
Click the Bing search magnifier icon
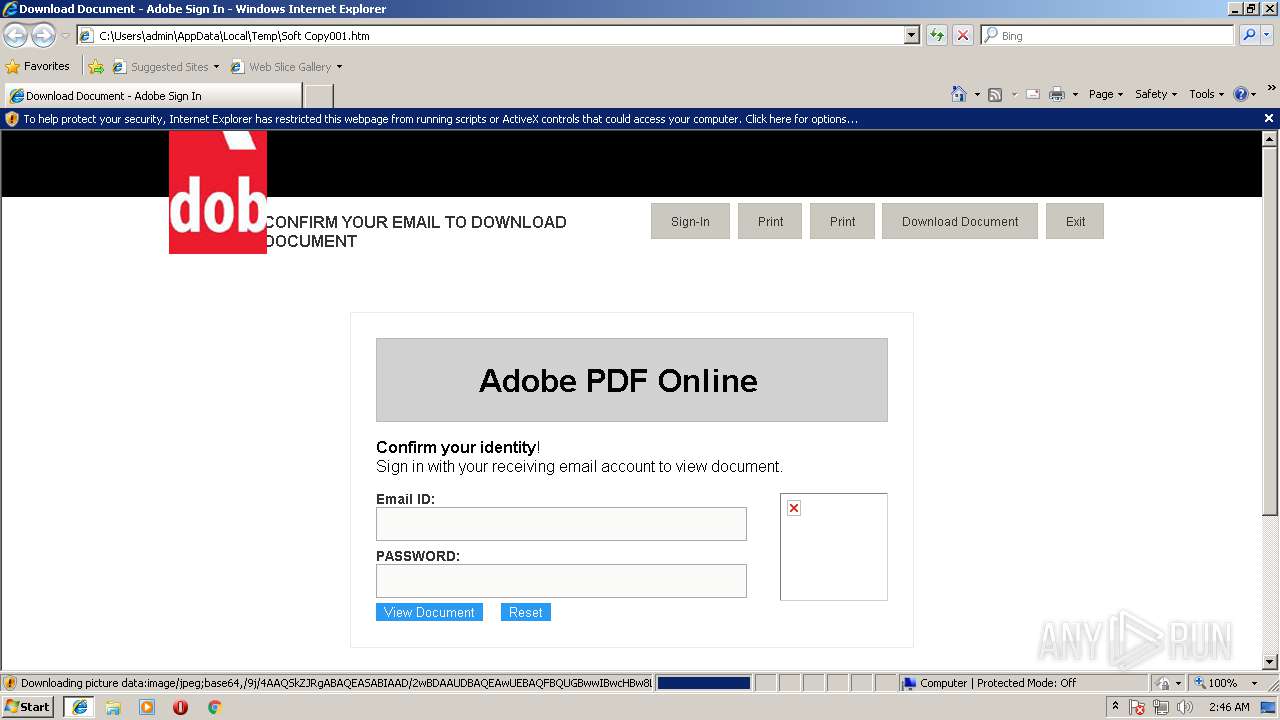pyautogui.click(x=1249, y=35)
